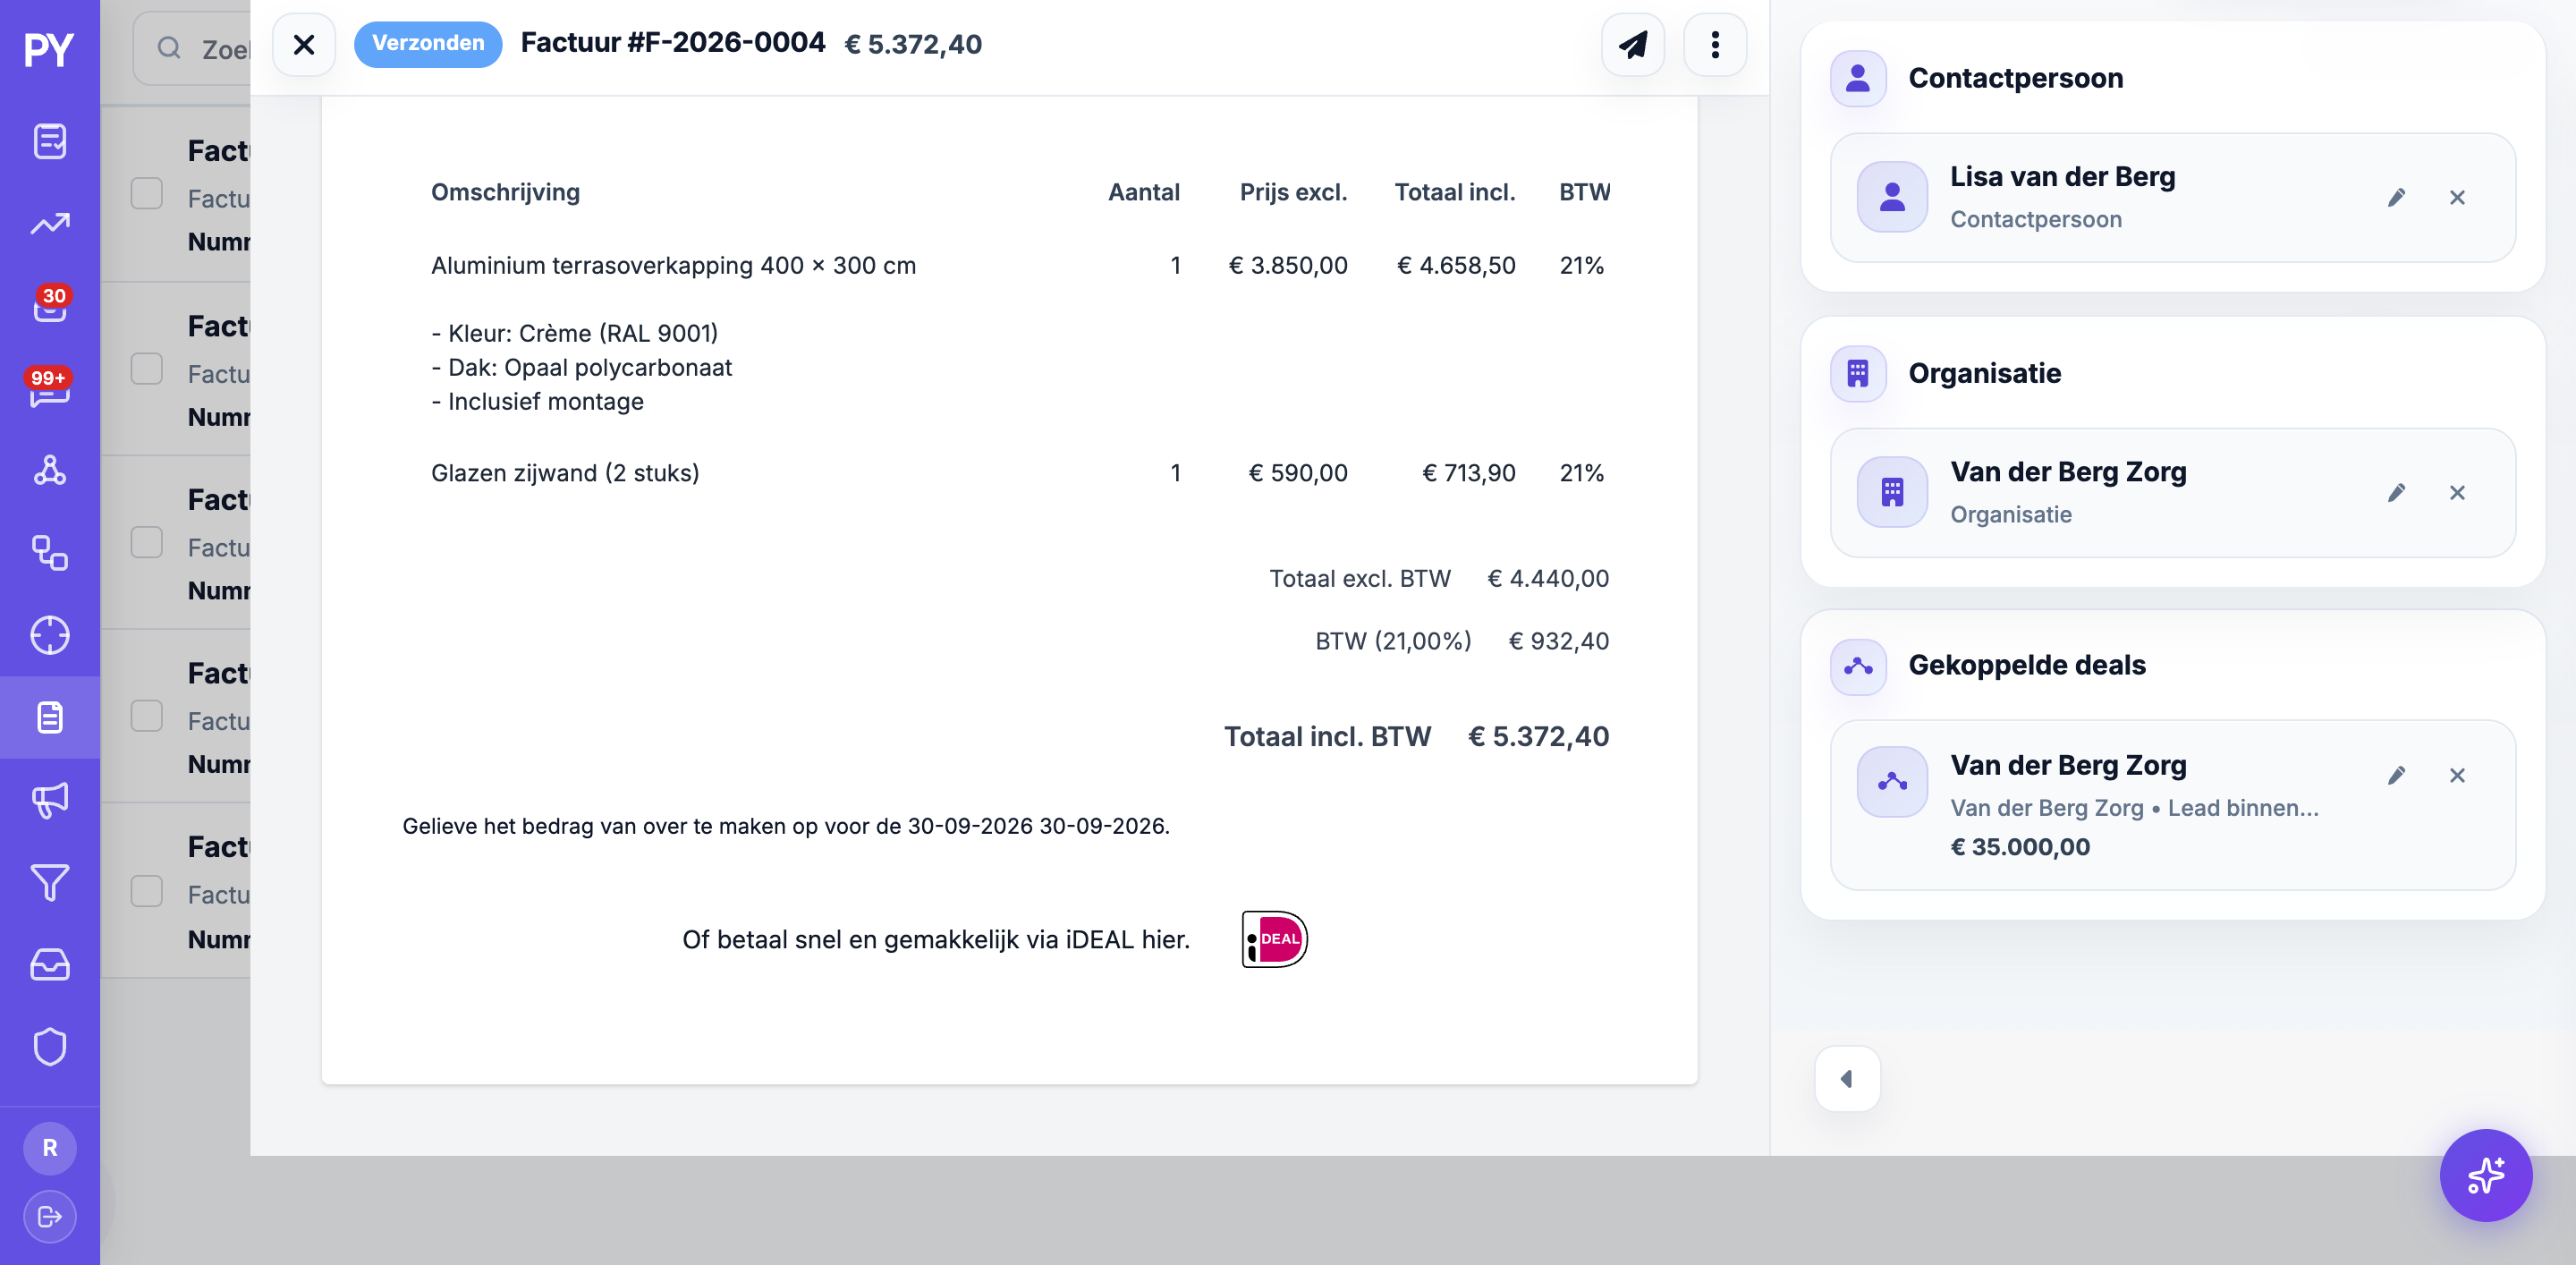This screenshot has height=1265, width=2576.
Task: Remove contact Lisa van der Berg
Action: (2457, 198)
